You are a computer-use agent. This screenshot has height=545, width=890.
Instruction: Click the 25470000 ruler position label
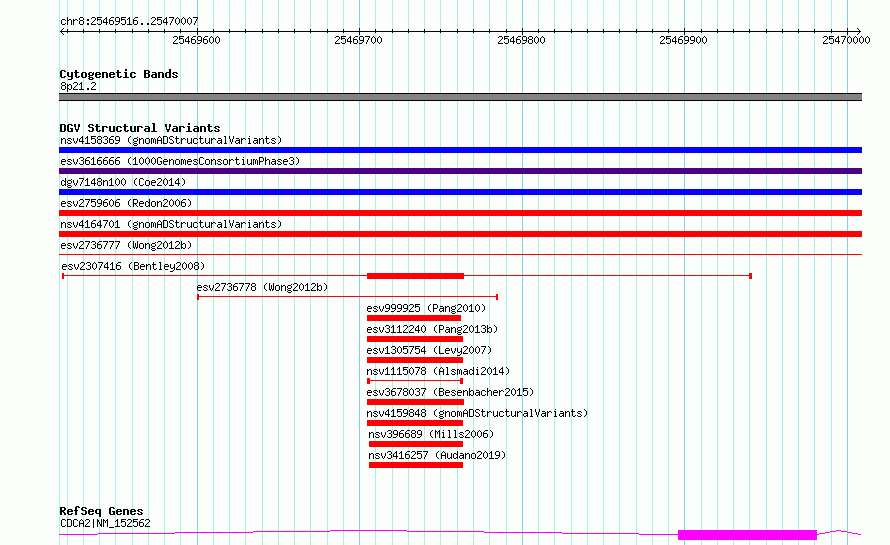tap(846, 40)
